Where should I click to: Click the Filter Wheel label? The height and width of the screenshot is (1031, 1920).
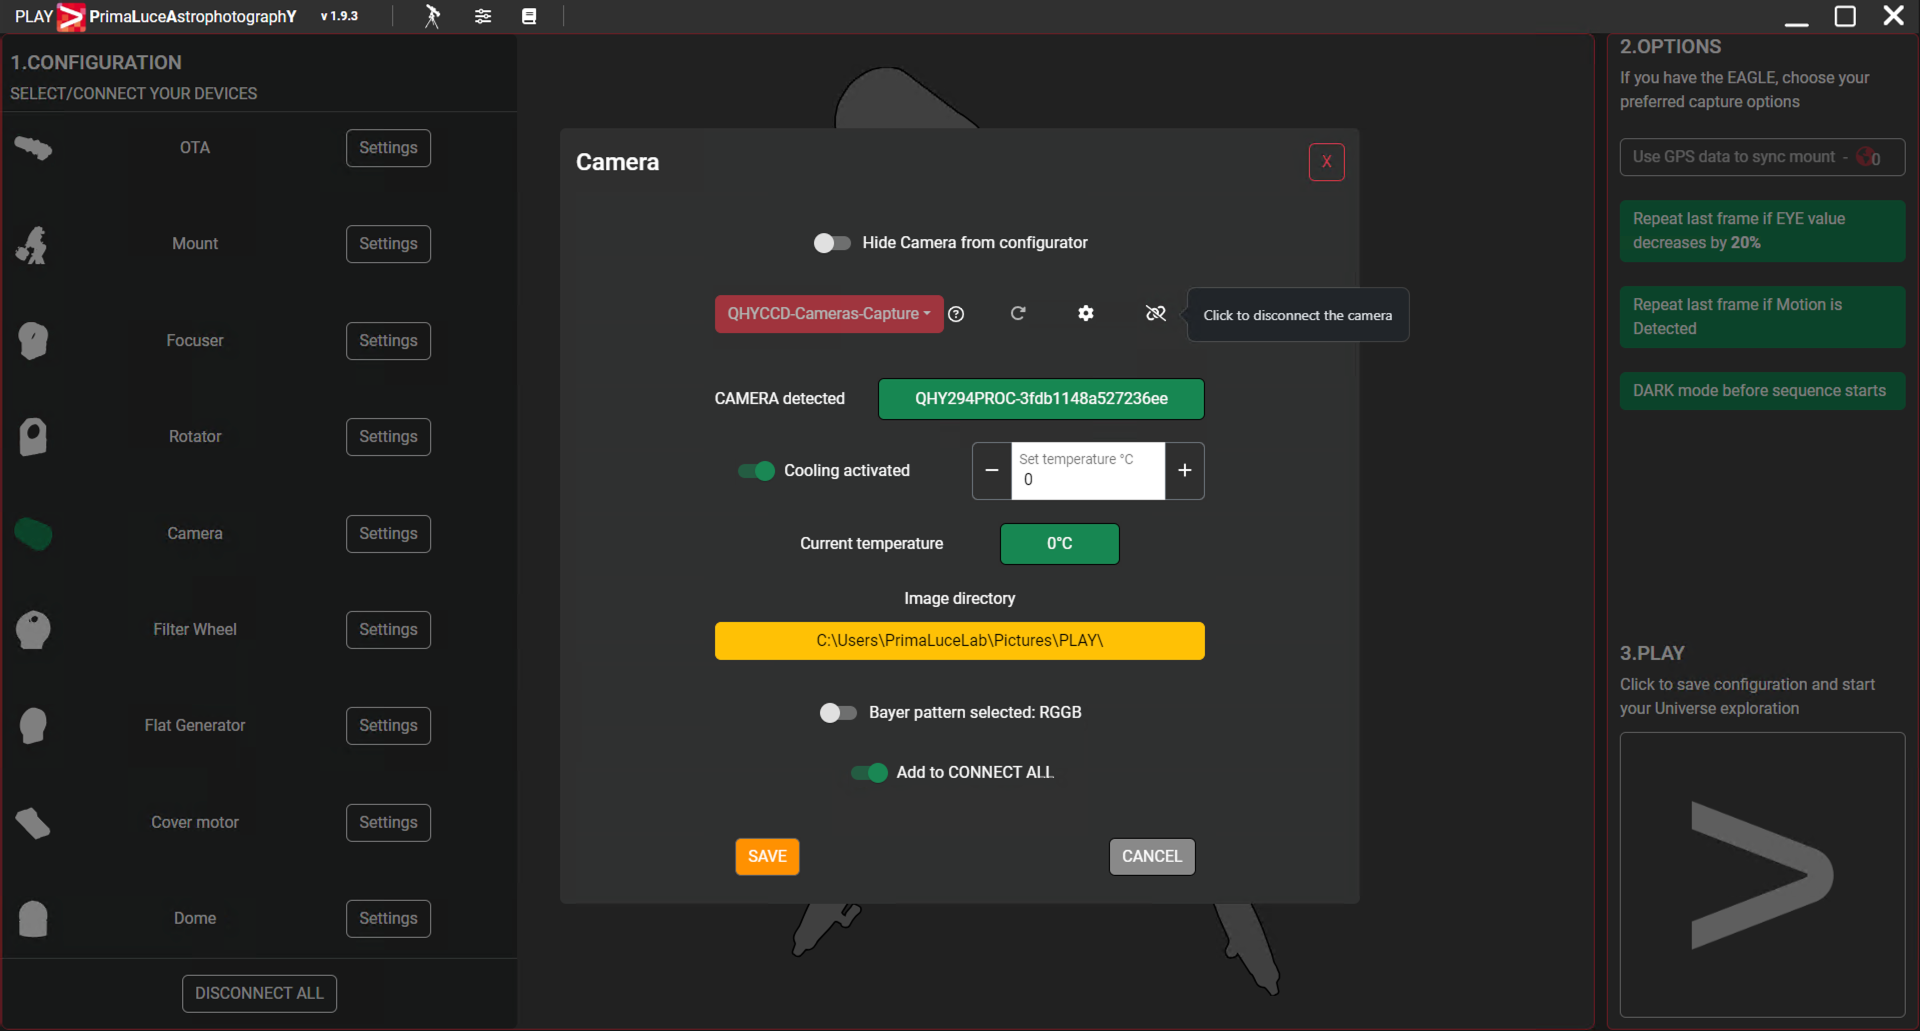[195, 630]
